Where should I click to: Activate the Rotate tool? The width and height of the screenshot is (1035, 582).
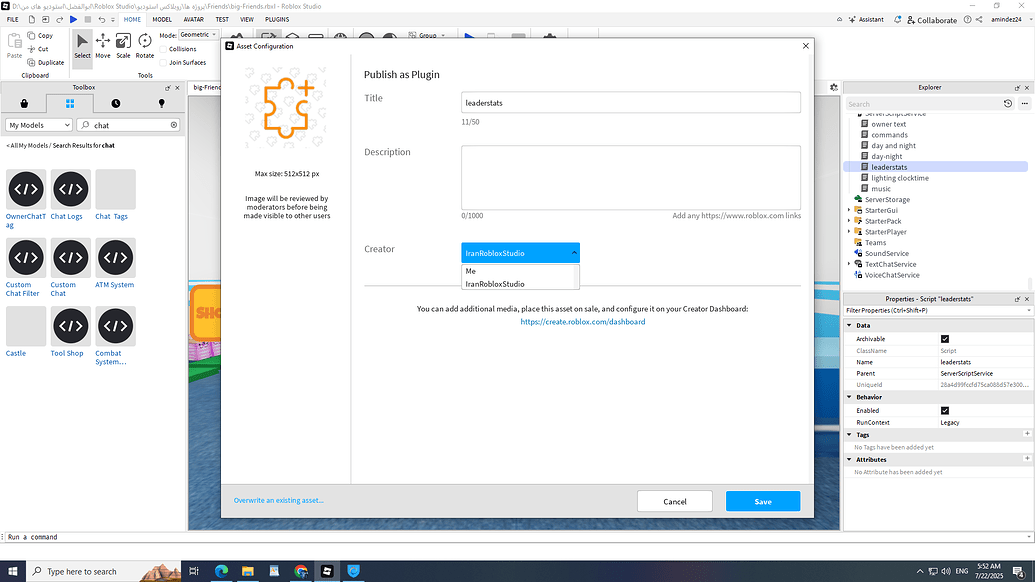tap(145, 46)
